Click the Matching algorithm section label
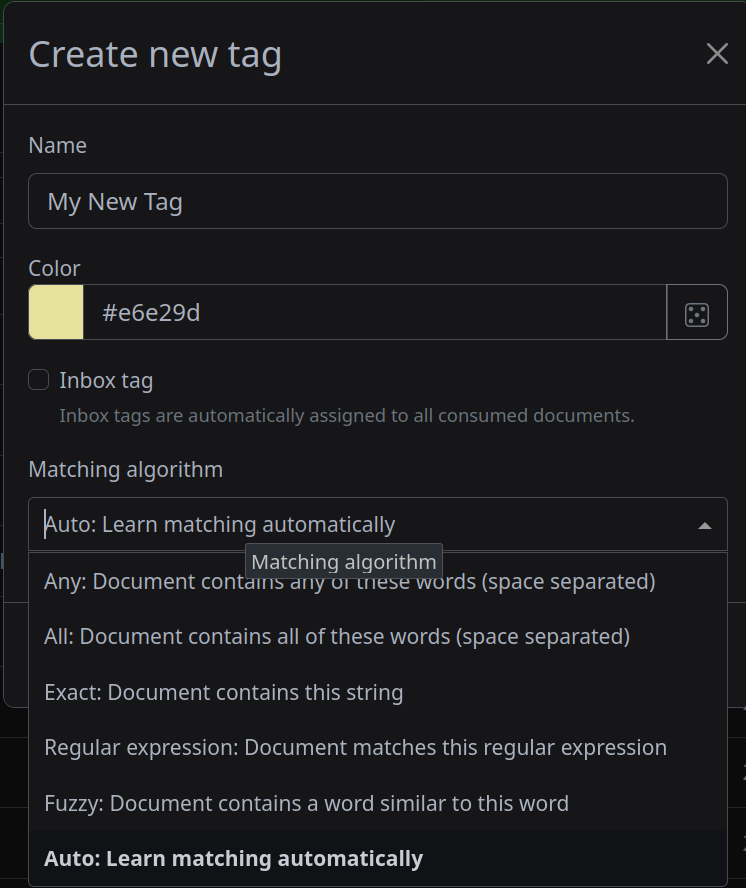Image resolution: width=746 pixels, height=888 pixels. (x=125, y=470)
